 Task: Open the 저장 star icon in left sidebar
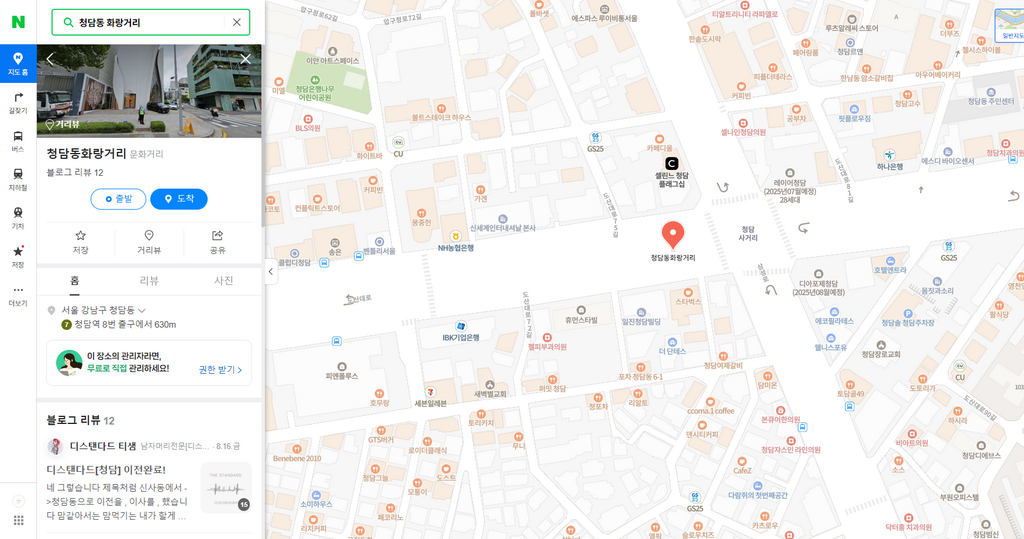coord(18,257)
